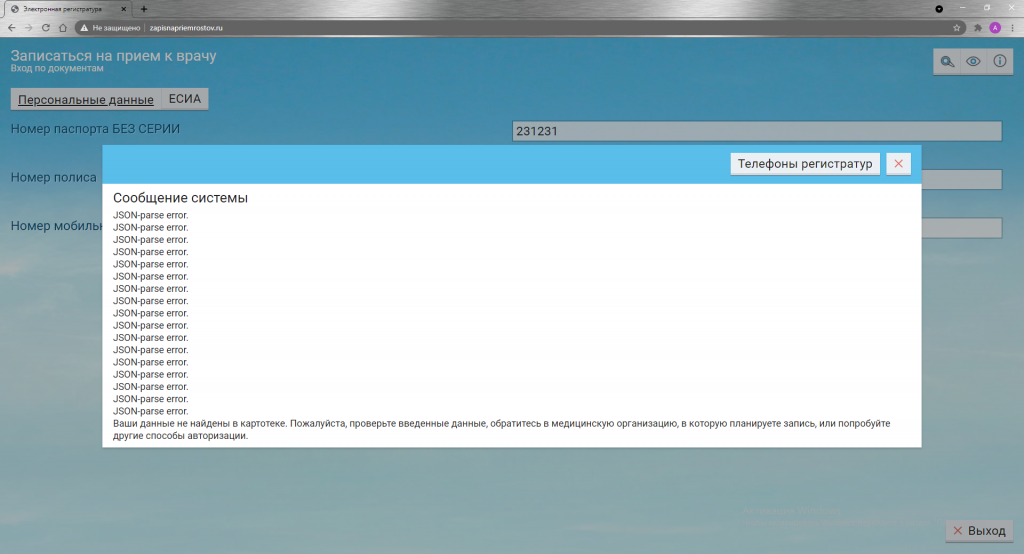Open the browser extensions puzzle icon
Viewport: 1024px width, 554px height.
tap(978, 28)
